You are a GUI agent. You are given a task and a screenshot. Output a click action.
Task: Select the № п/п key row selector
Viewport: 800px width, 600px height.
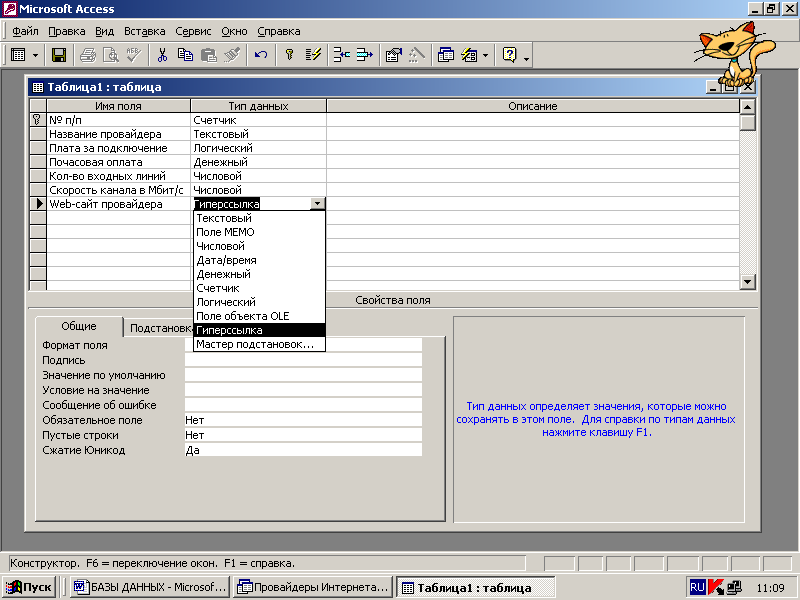tap(38, 120)
